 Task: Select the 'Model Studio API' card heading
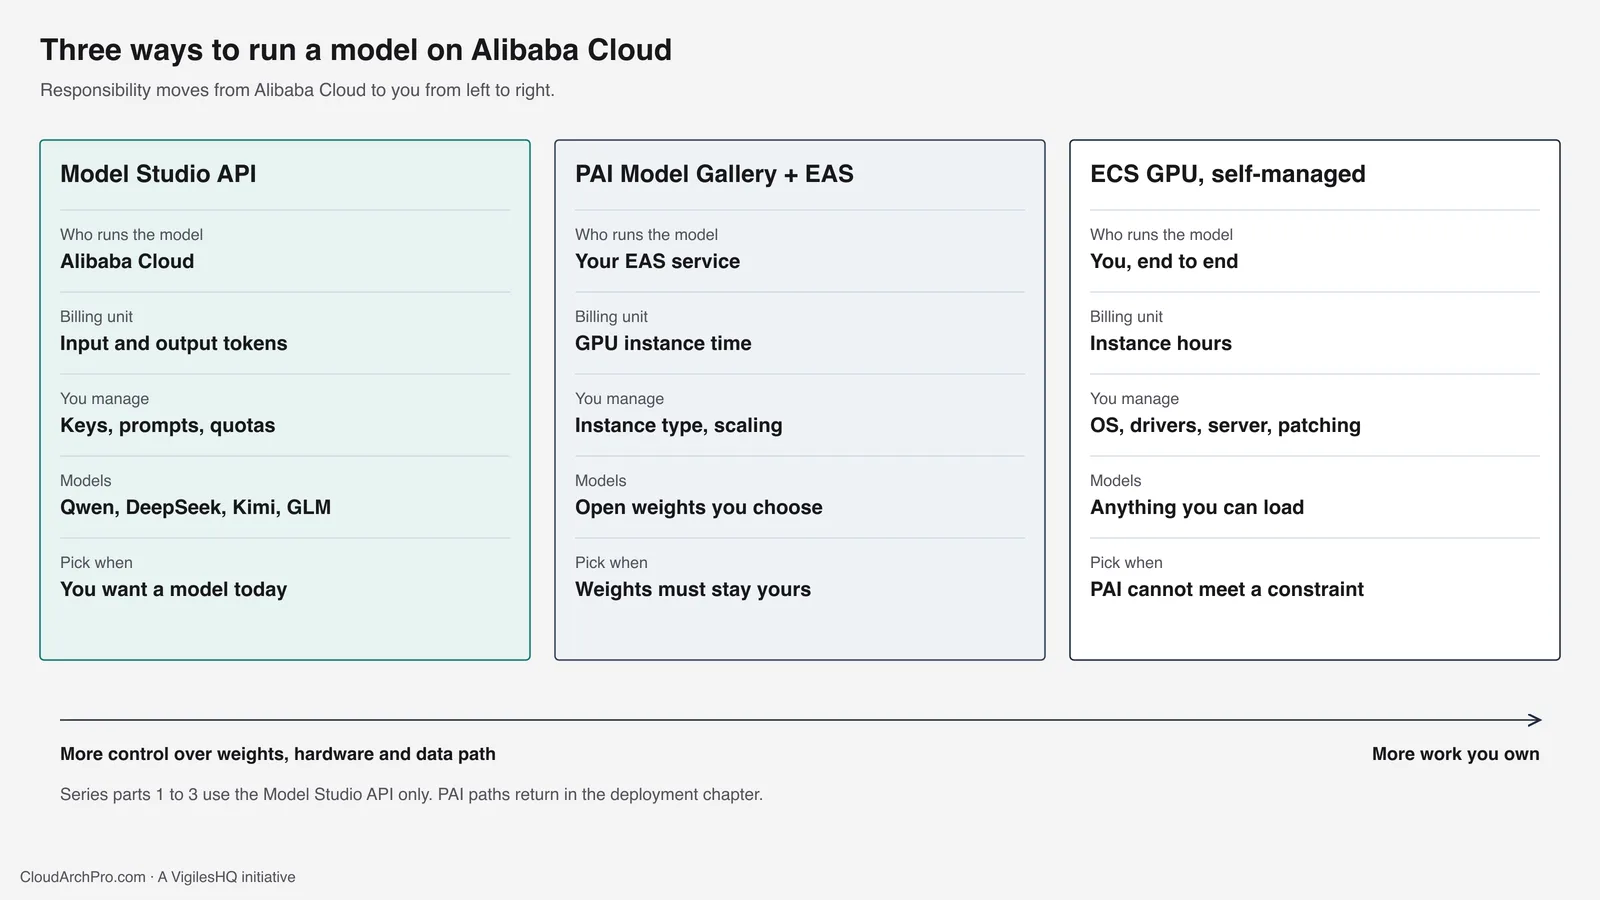pos(158,174)
